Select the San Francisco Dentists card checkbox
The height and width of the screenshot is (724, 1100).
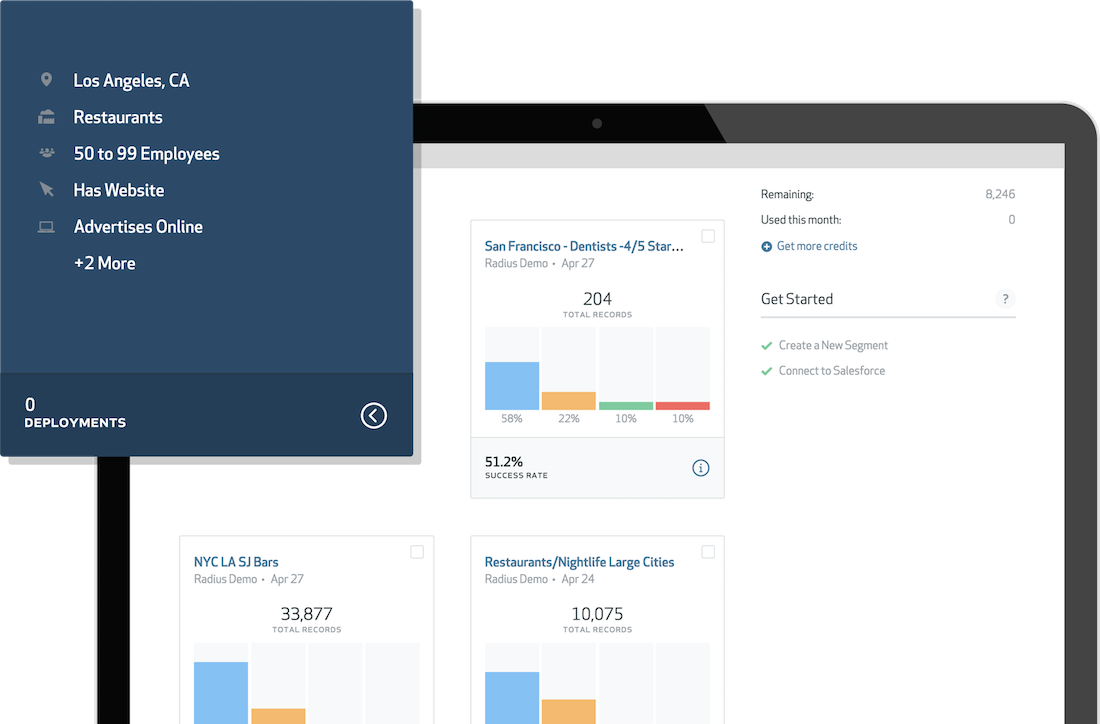click(x=709, y=236)
